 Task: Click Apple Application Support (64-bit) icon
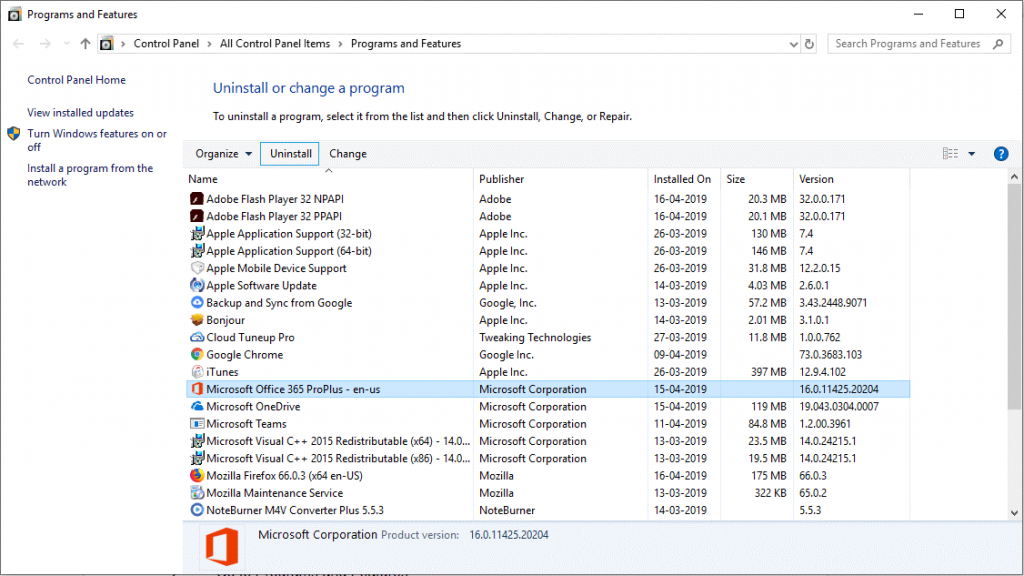point(197,251)
